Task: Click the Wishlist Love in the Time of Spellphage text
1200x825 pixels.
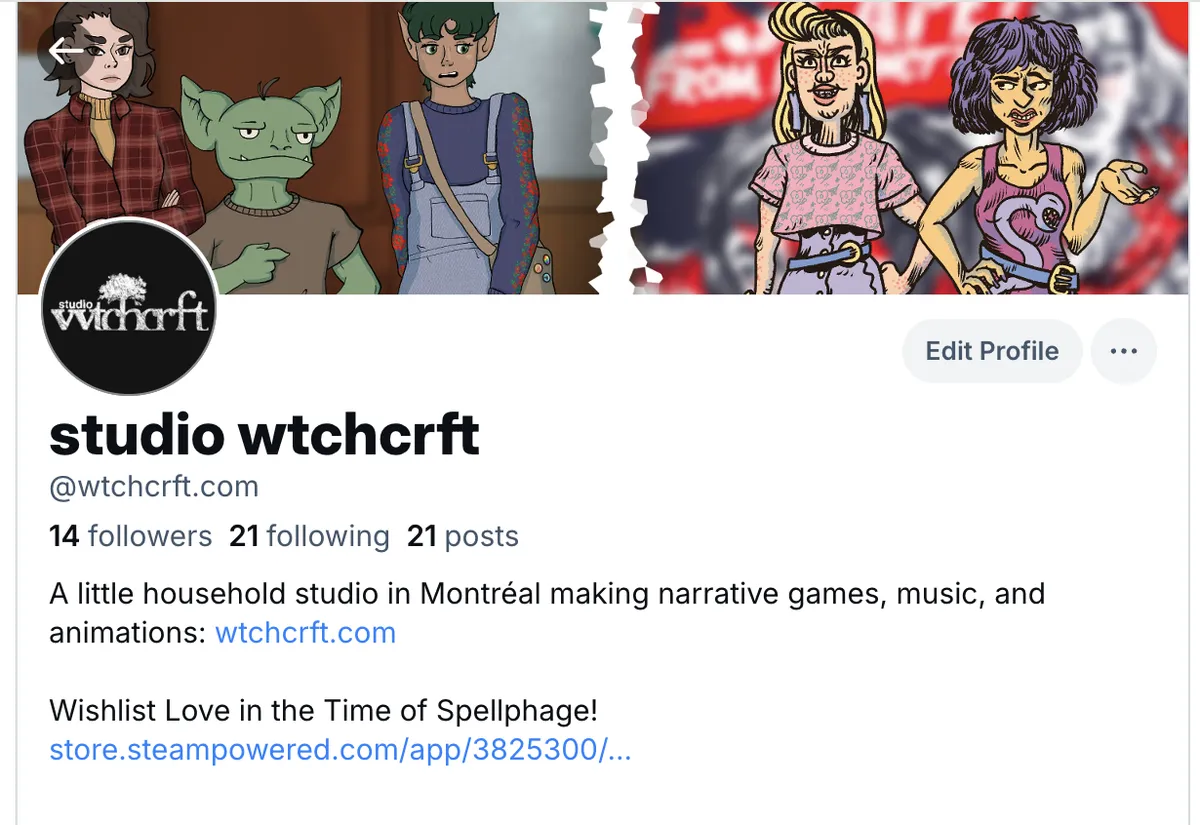Action: (324, 711)
